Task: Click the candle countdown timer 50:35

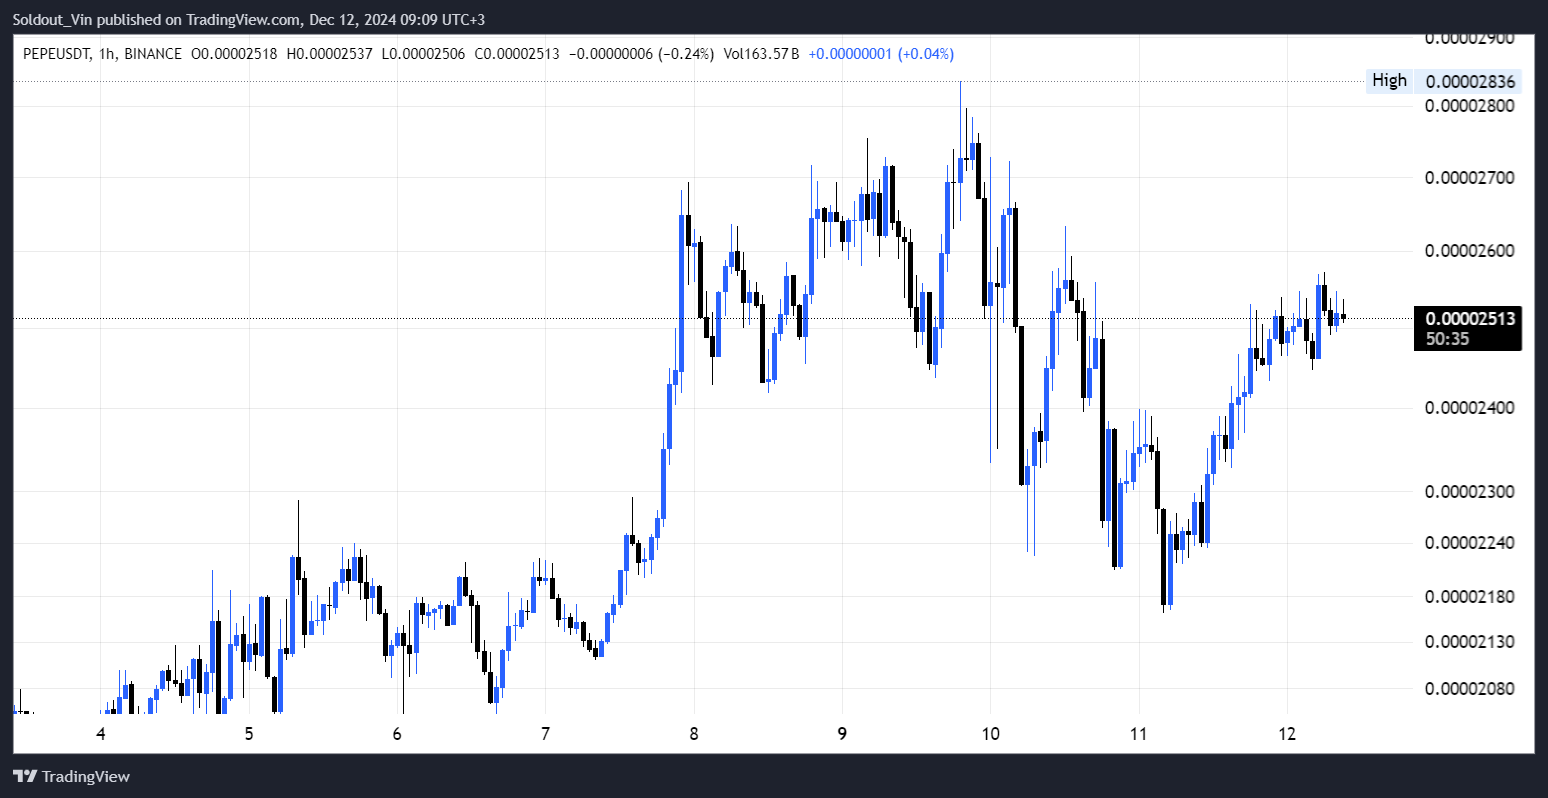Action: (1447, 339)
